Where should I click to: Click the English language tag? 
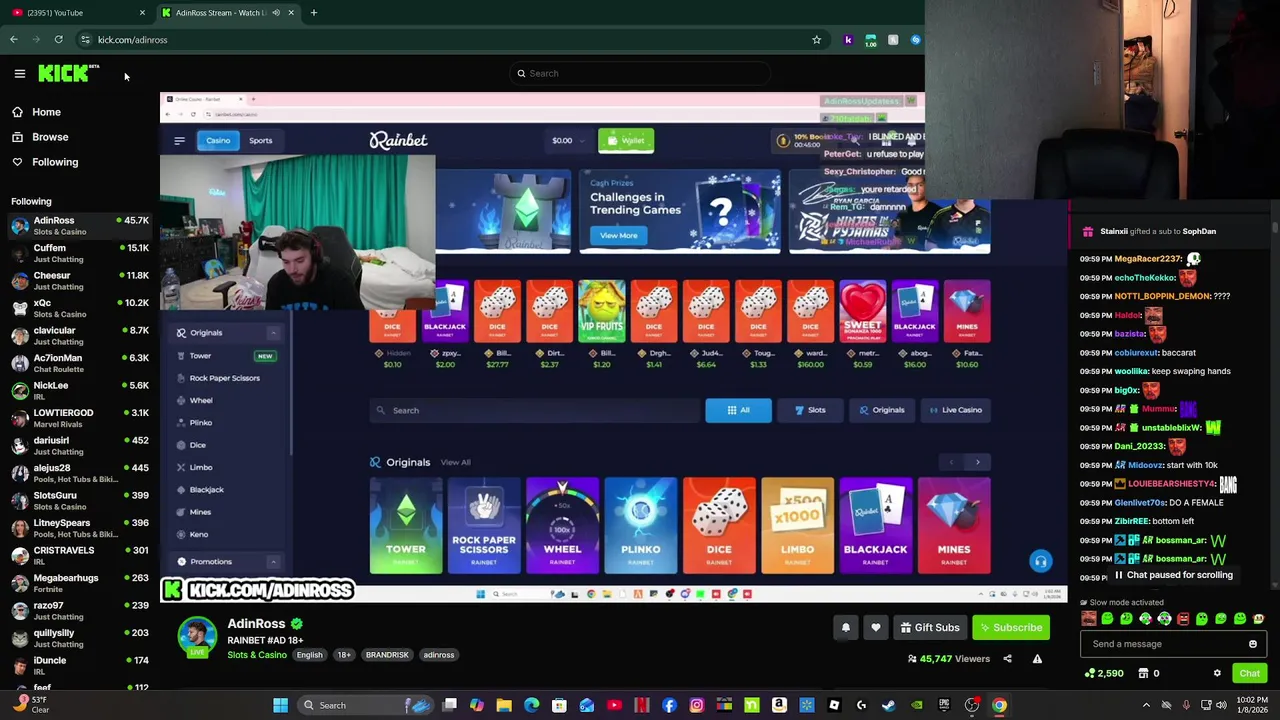tap(309, 655)
